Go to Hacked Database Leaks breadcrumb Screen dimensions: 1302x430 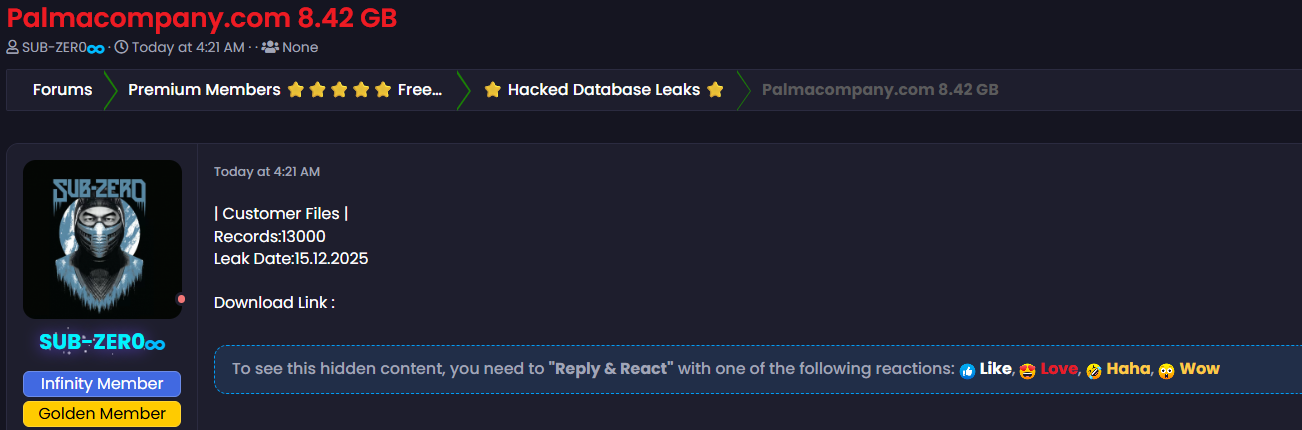[x=604, y=90]
